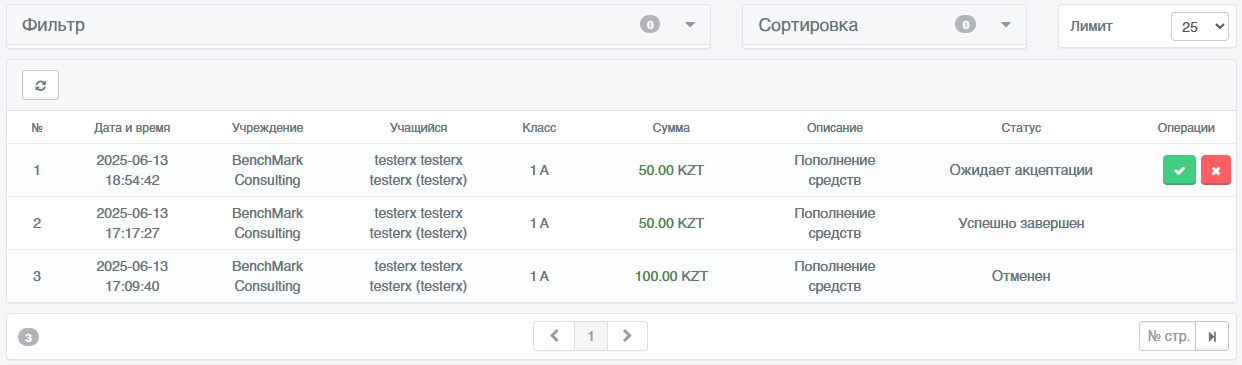Select page 1 in pagination
1242x365 pixels.
(591, 336)
